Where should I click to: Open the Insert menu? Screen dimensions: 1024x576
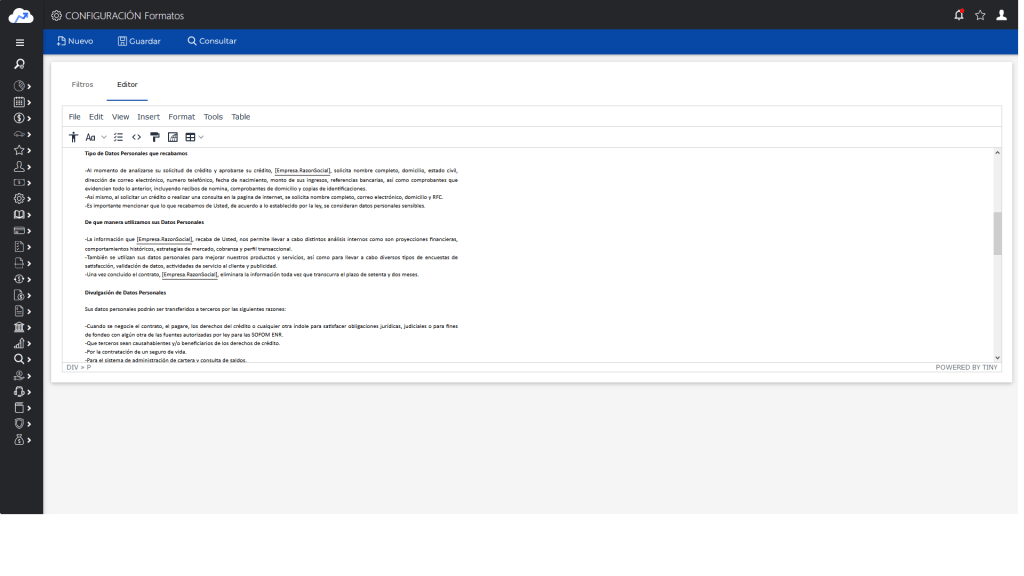coord(148,117)
